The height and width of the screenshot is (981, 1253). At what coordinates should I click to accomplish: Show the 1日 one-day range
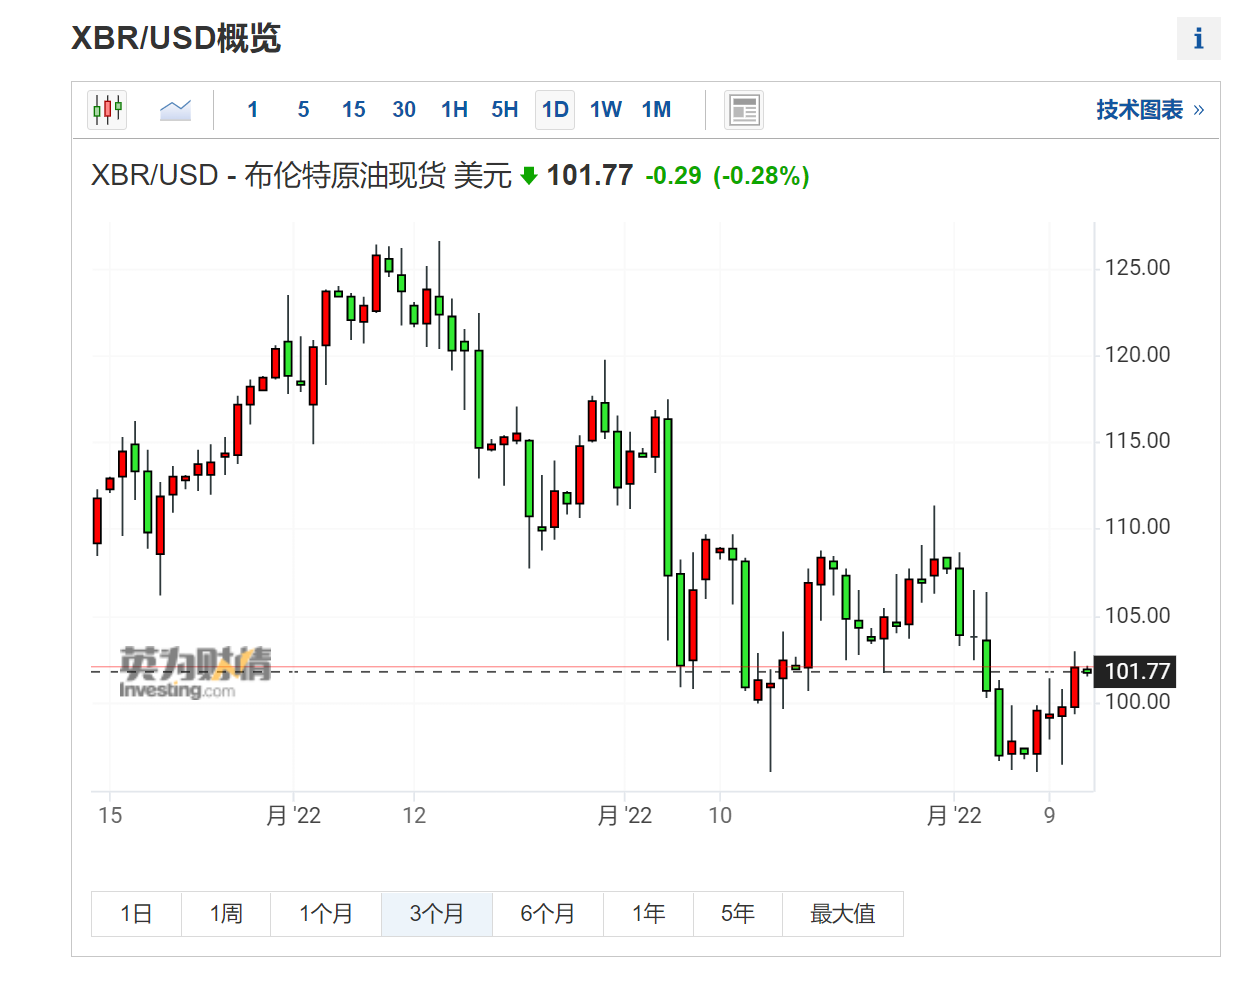[136, 914]
